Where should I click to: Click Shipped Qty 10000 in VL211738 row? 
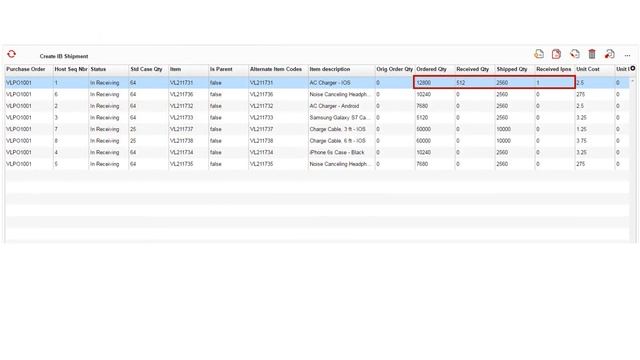[x=504, y=141]
